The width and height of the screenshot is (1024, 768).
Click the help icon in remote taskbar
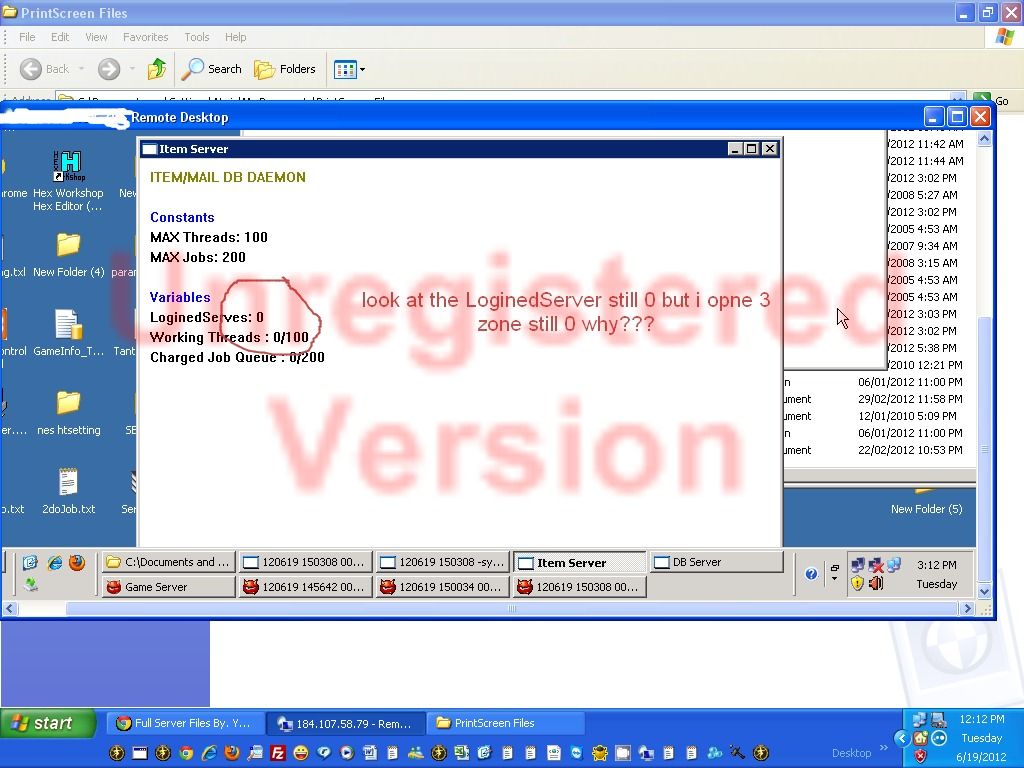(x=811, y=574)
